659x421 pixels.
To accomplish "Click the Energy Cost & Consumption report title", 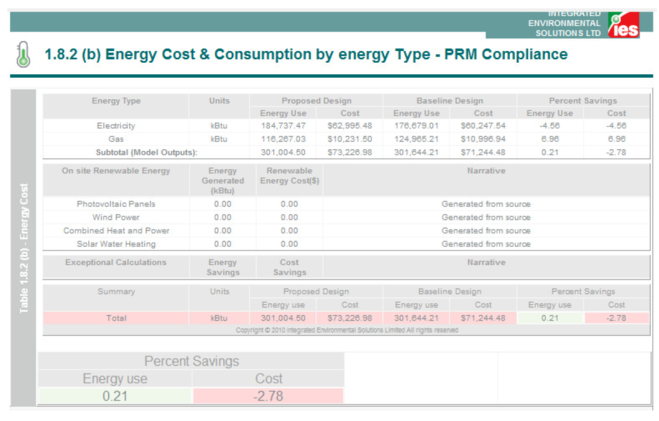I will pyautogui.click(x=305, y=54).
